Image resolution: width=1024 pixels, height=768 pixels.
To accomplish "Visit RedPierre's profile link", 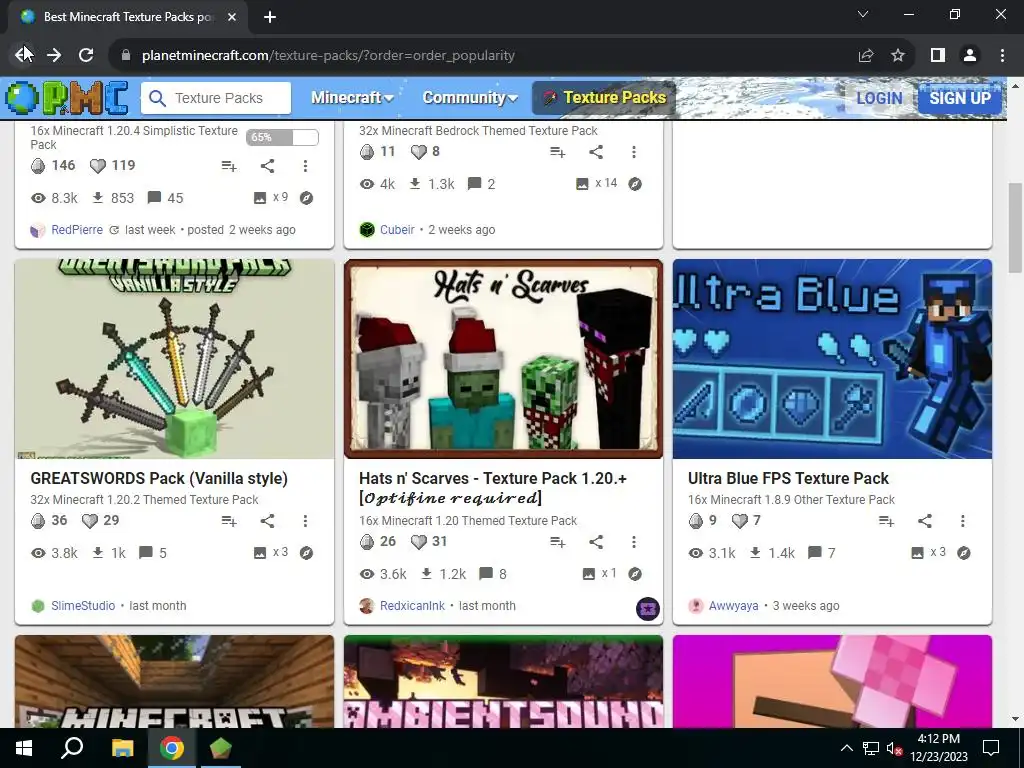I will pyautogui.click(x=77, y=230).
